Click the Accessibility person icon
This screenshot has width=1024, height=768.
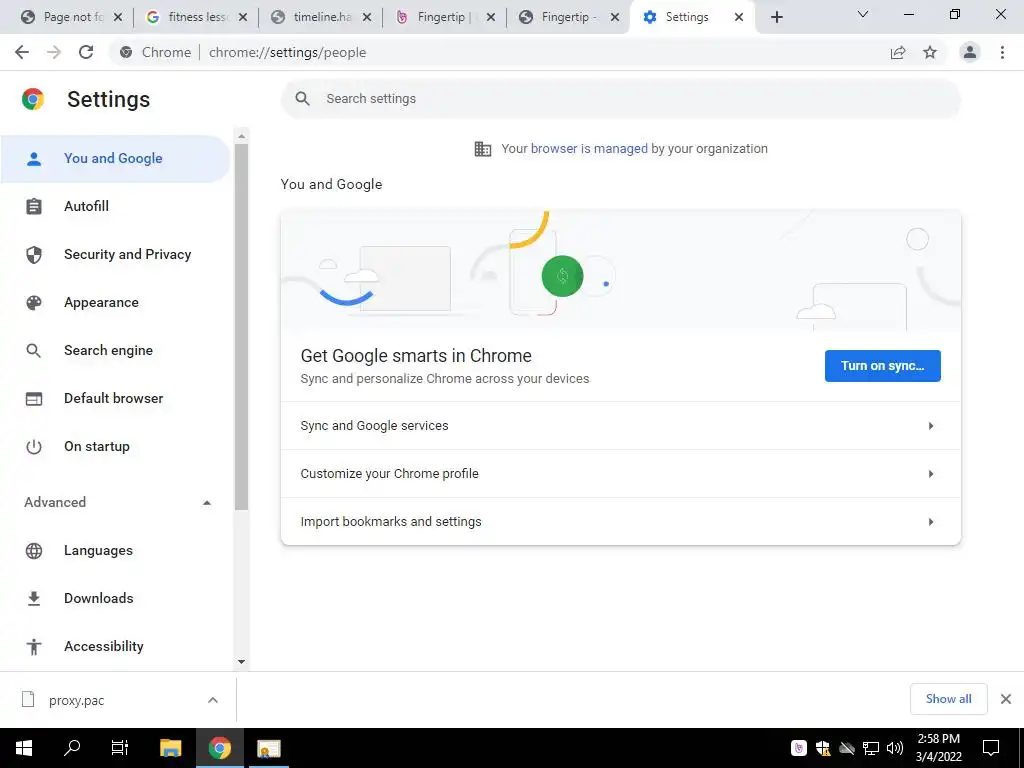[x=34, y=647]
